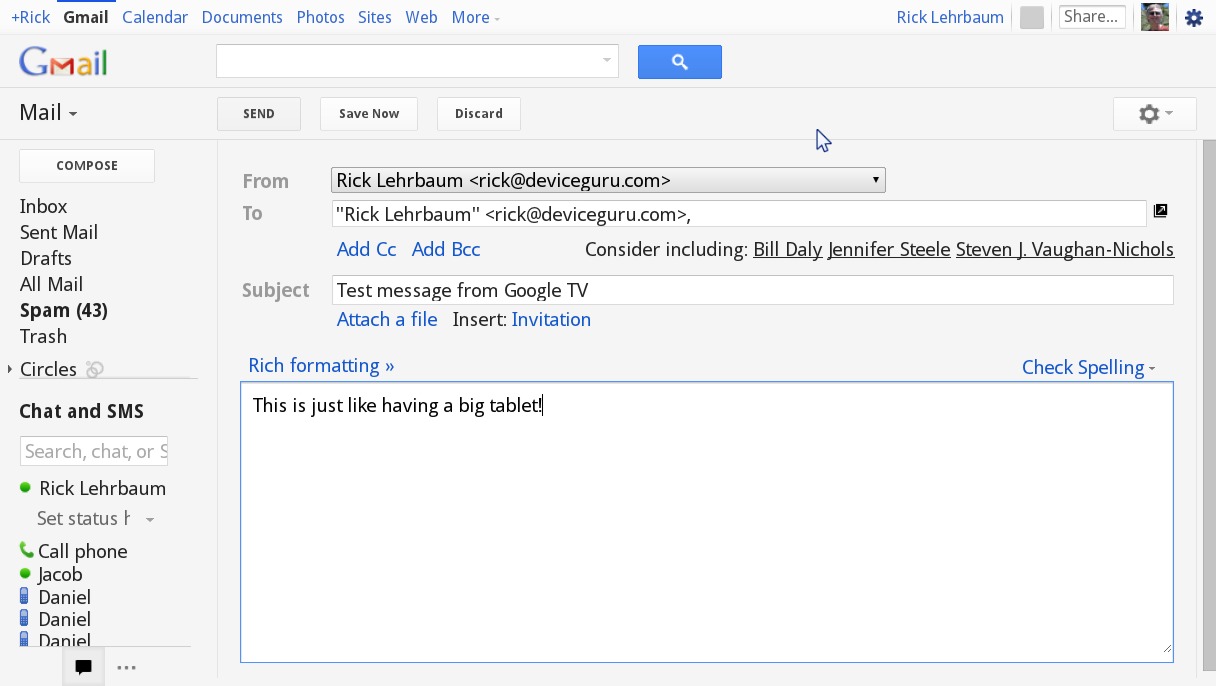Click Attach a file link
Viewport: 1216px width, 686px height.
click(x=387, y=319)
